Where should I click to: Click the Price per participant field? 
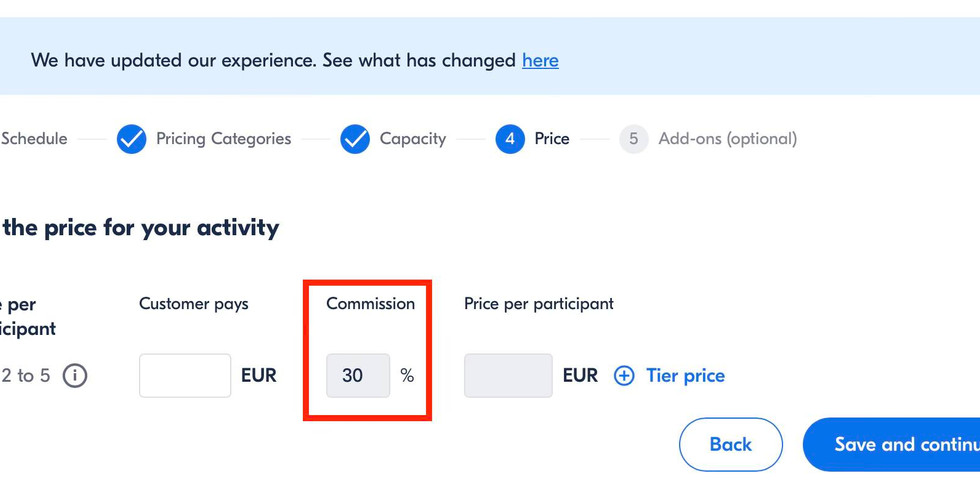coord(508,376)
